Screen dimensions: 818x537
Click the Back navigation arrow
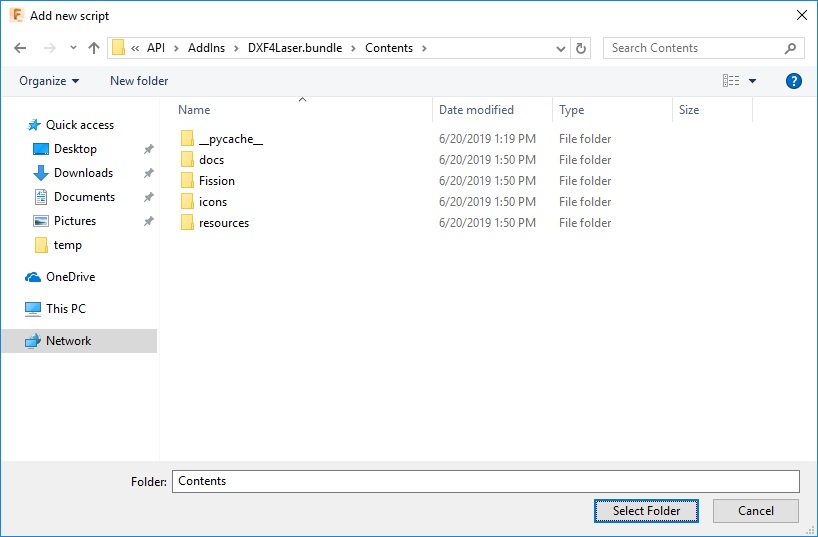[x=22, y=48]
